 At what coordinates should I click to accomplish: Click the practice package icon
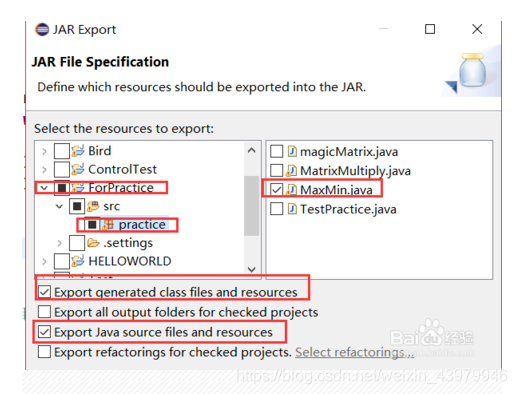108,225
